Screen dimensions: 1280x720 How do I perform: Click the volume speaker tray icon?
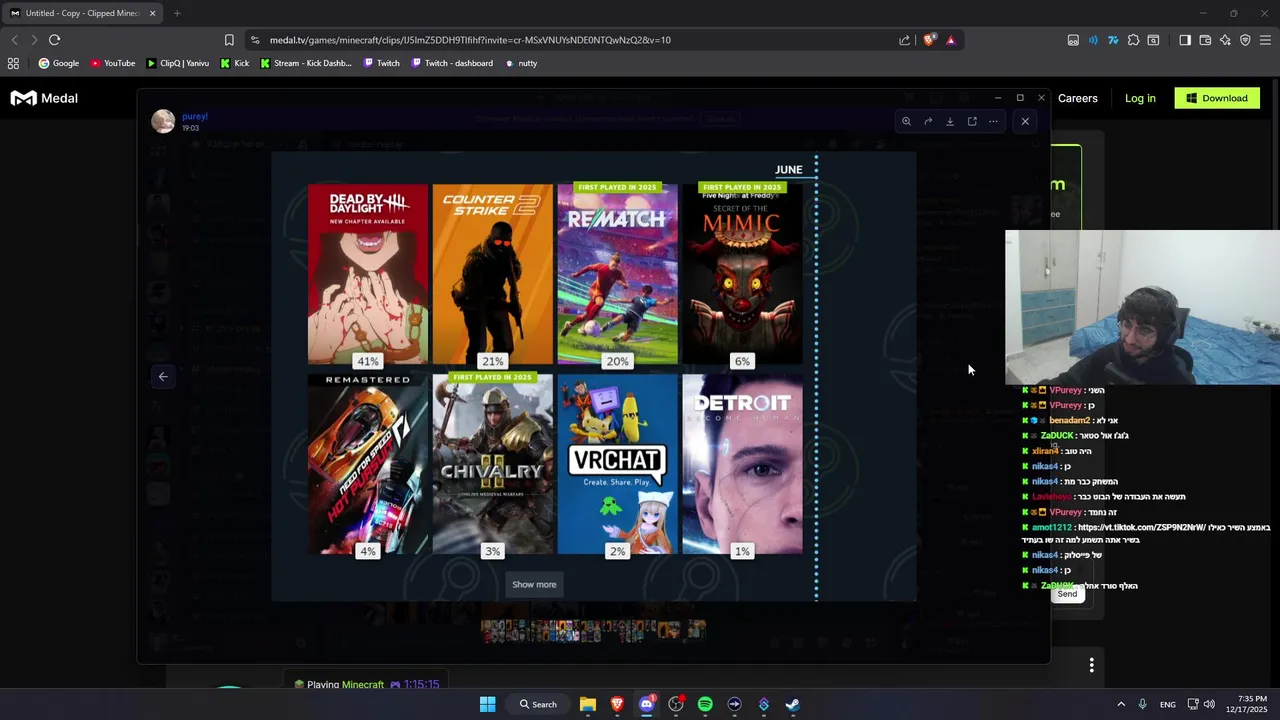coord(1209,704)
